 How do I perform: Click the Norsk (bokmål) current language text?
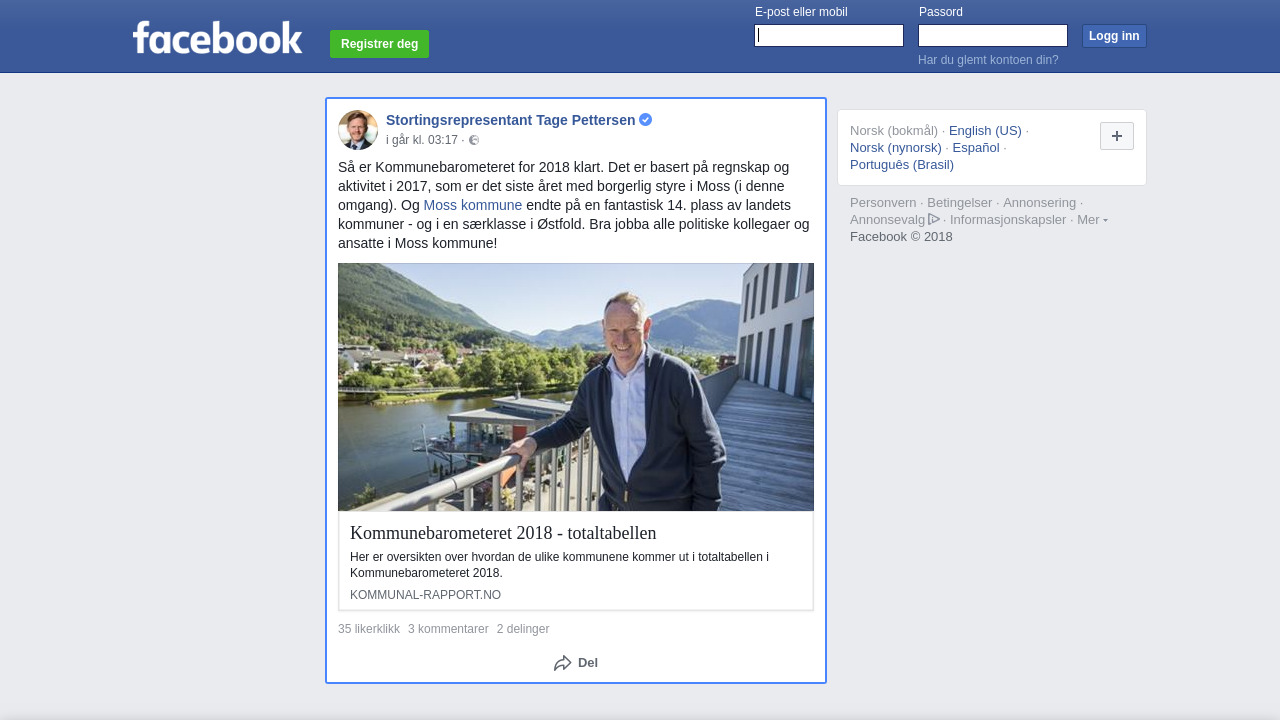tap(894, 131)
